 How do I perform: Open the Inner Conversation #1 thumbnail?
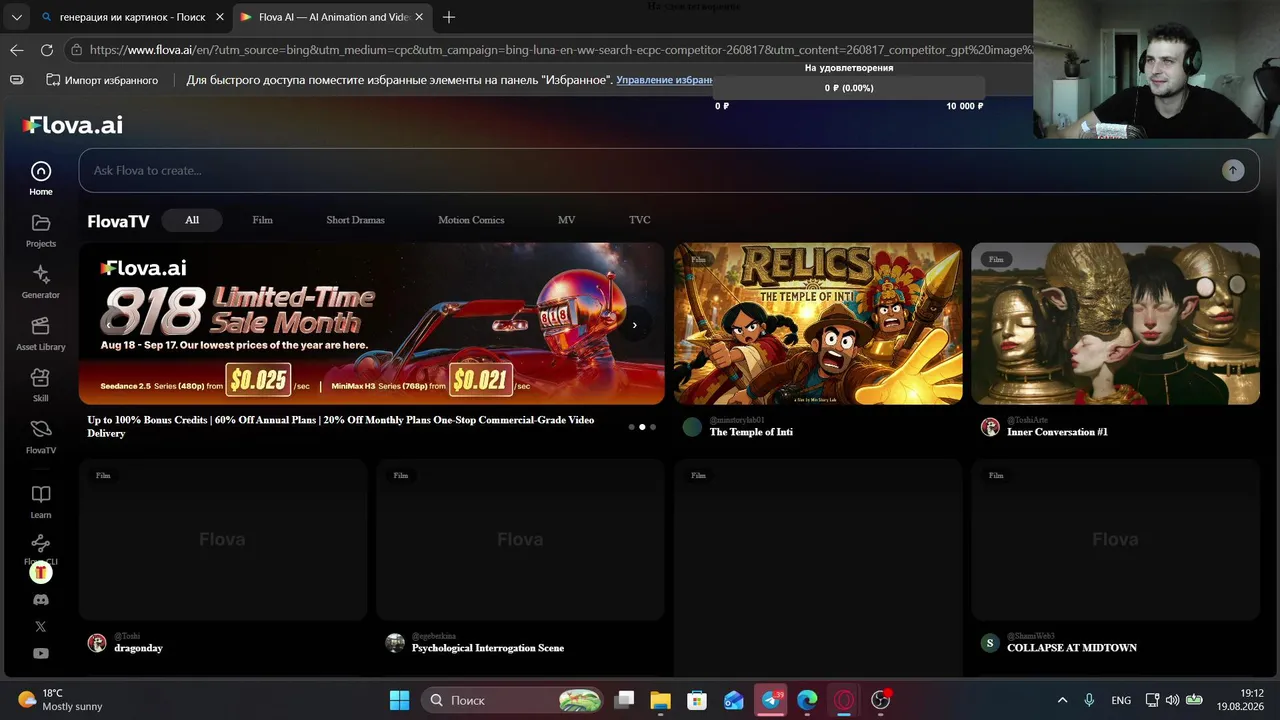coord(1115,324)
